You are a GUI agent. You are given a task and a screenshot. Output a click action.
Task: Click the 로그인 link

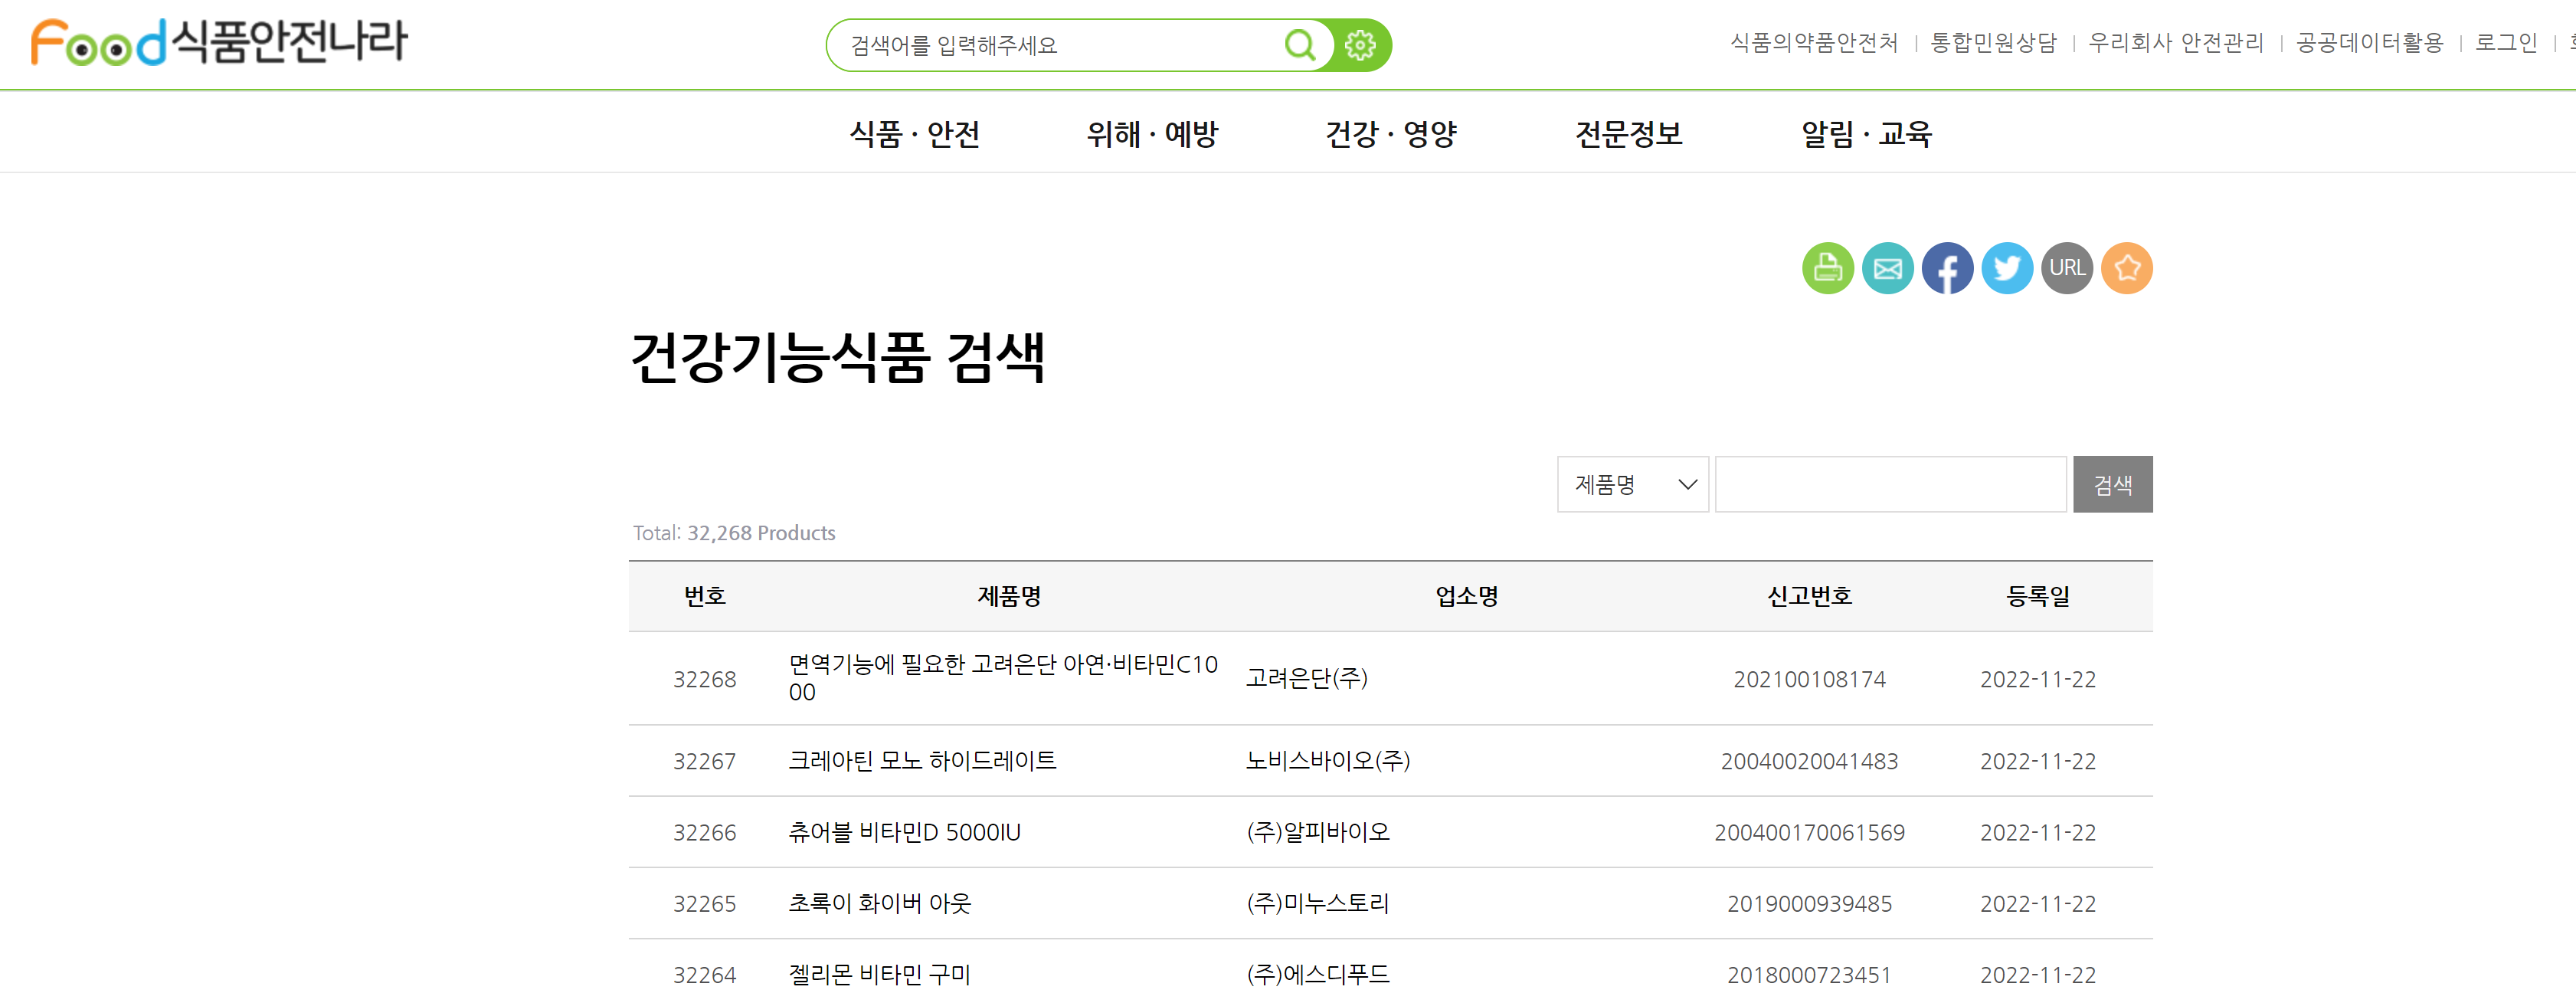coord(2505,43)
